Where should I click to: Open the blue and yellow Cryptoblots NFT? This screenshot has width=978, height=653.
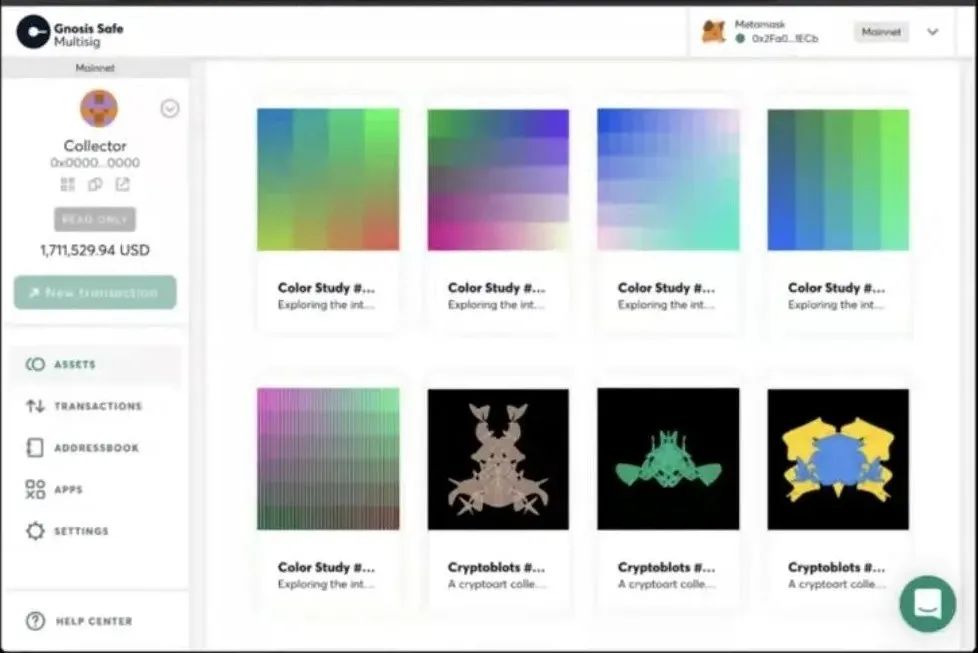pyautogui.click(x=838, y=459)
